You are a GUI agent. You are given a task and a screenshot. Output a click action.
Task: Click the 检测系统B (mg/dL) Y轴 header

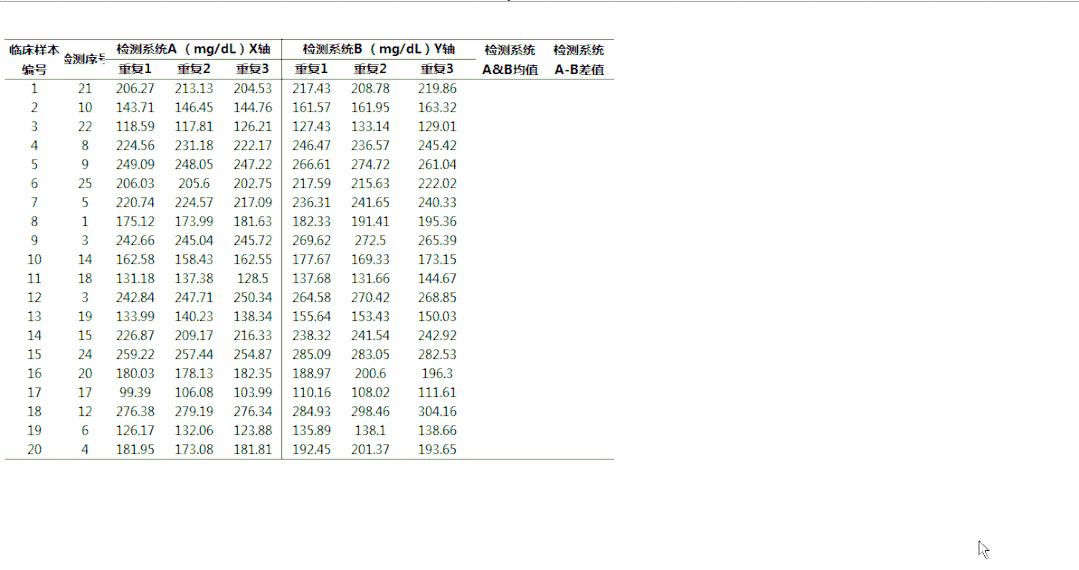coord(379,49)
